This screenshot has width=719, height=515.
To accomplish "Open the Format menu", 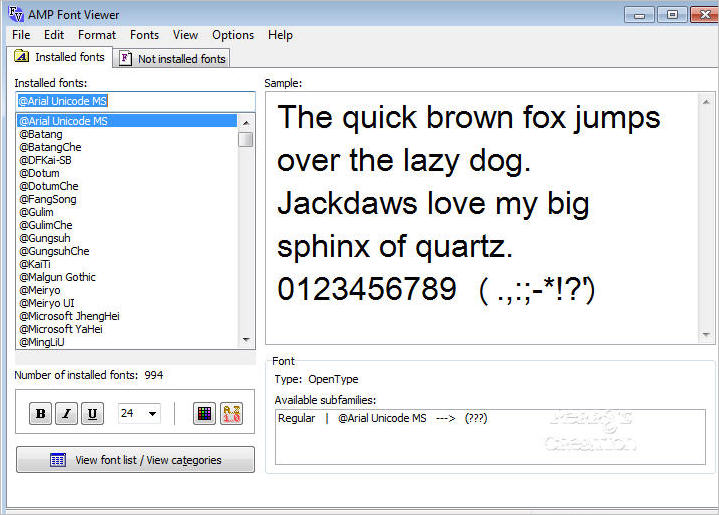I will pyautogui.click(x=97, y=35).
